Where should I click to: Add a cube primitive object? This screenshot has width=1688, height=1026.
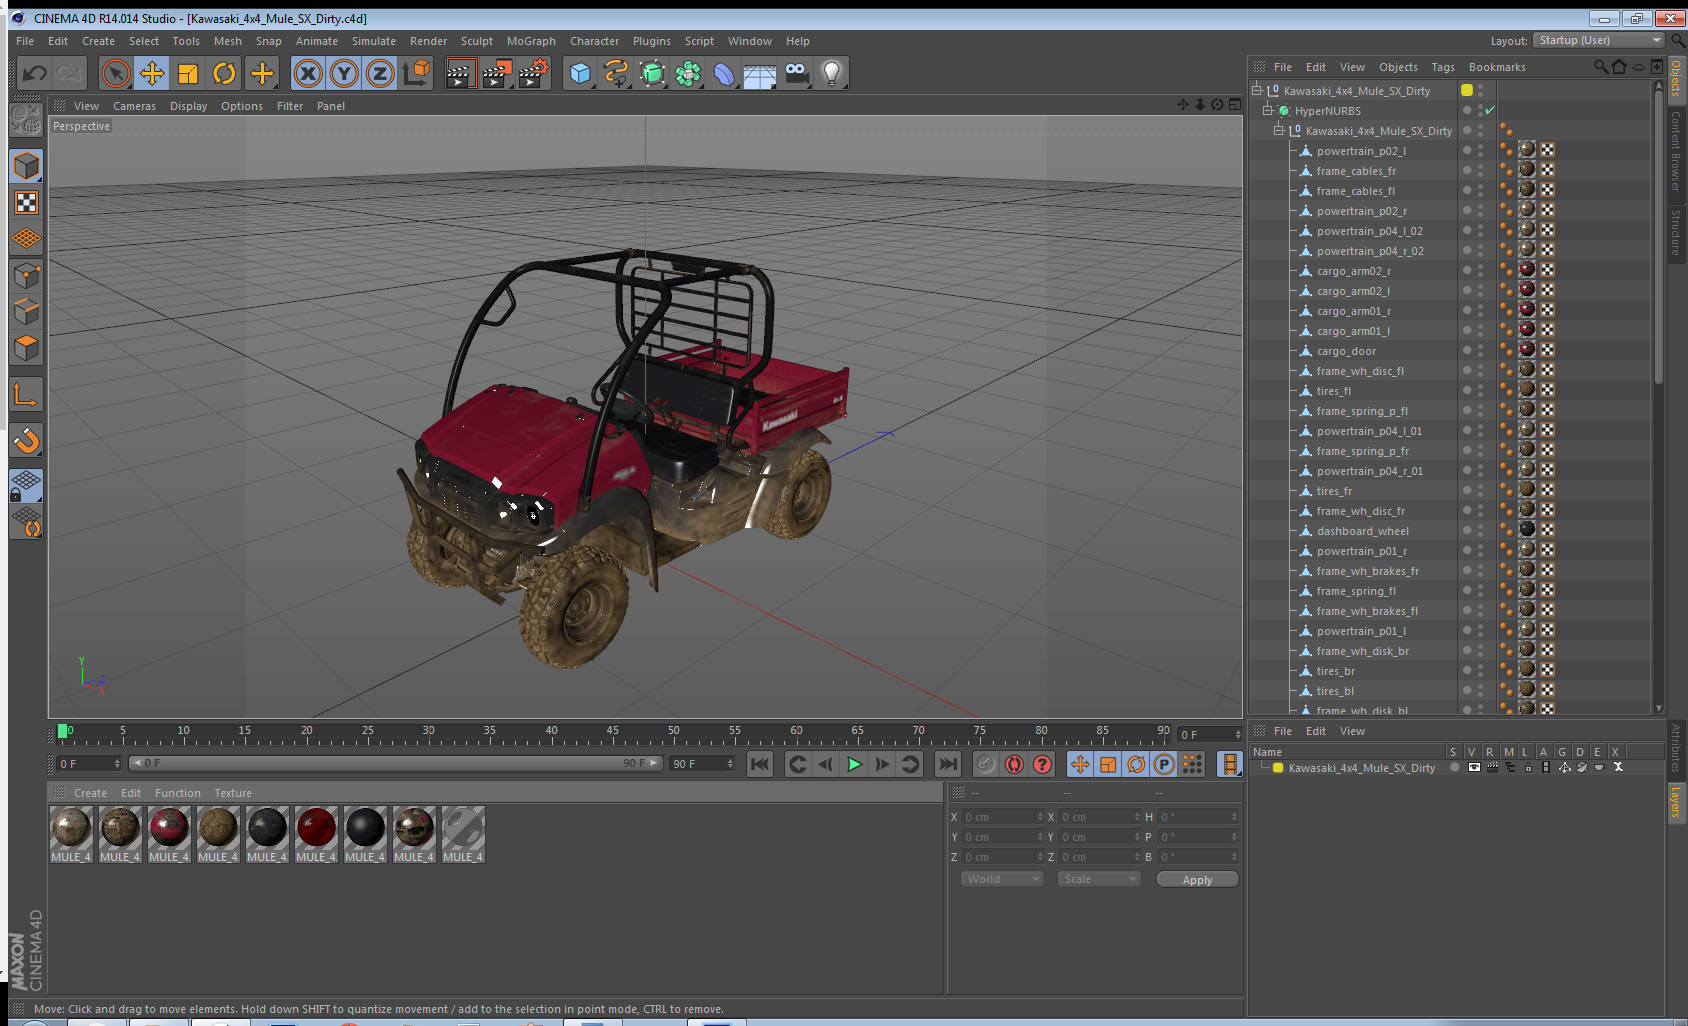pos(580,73)
